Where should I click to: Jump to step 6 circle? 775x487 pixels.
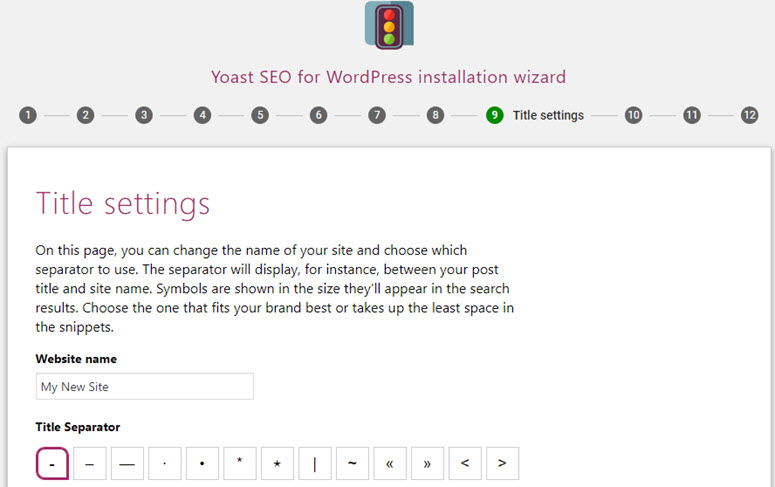pyautogui.click(x=318, y=115)
